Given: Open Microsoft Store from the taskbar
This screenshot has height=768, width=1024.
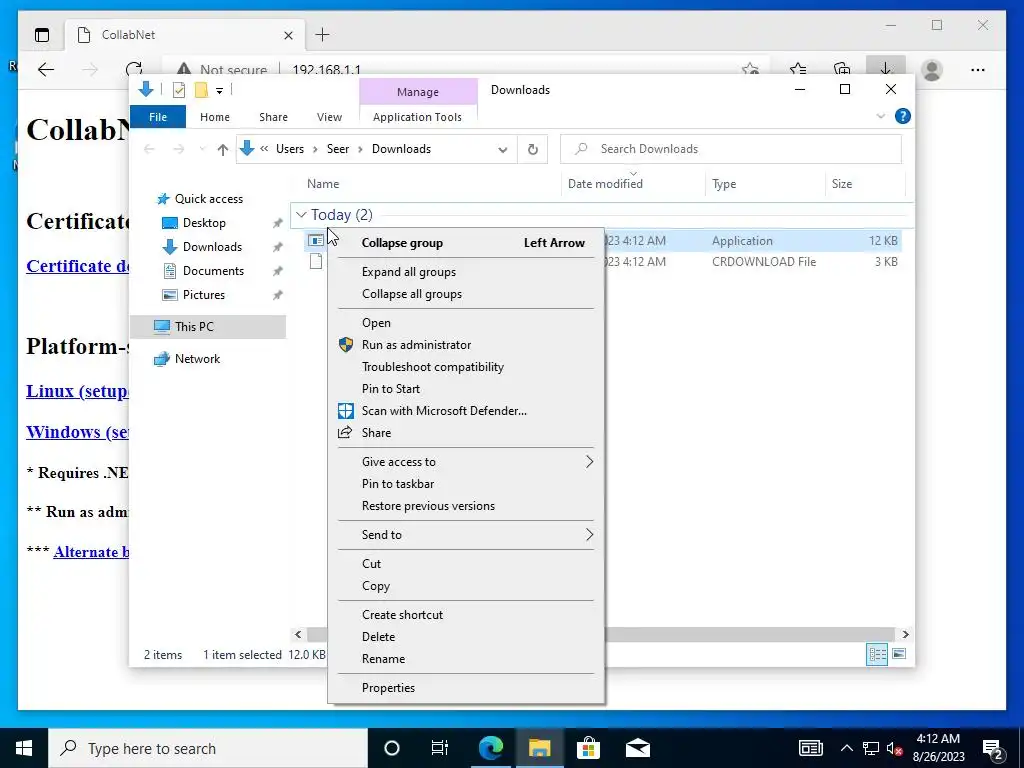Looking at the screenshot, I should [x=588, y=748].
